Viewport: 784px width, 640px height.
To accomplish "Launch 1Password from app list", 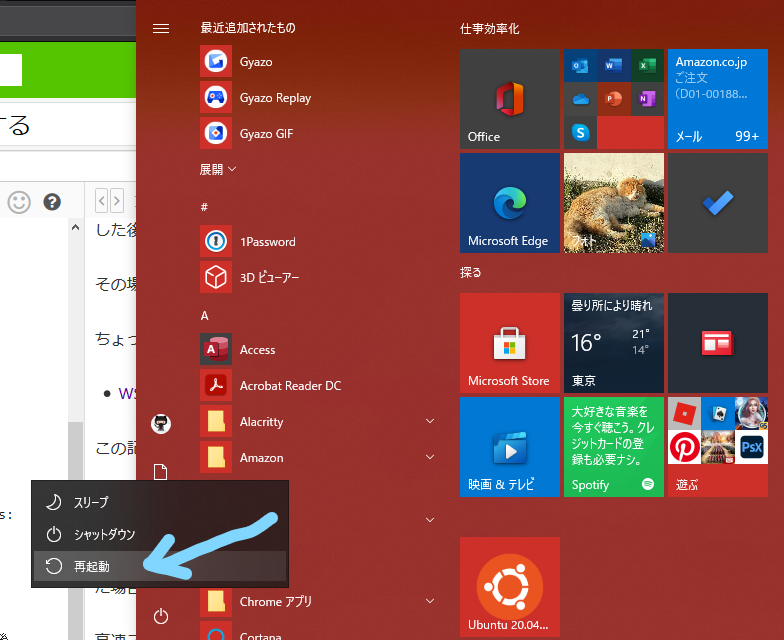I will pos(318,242).
